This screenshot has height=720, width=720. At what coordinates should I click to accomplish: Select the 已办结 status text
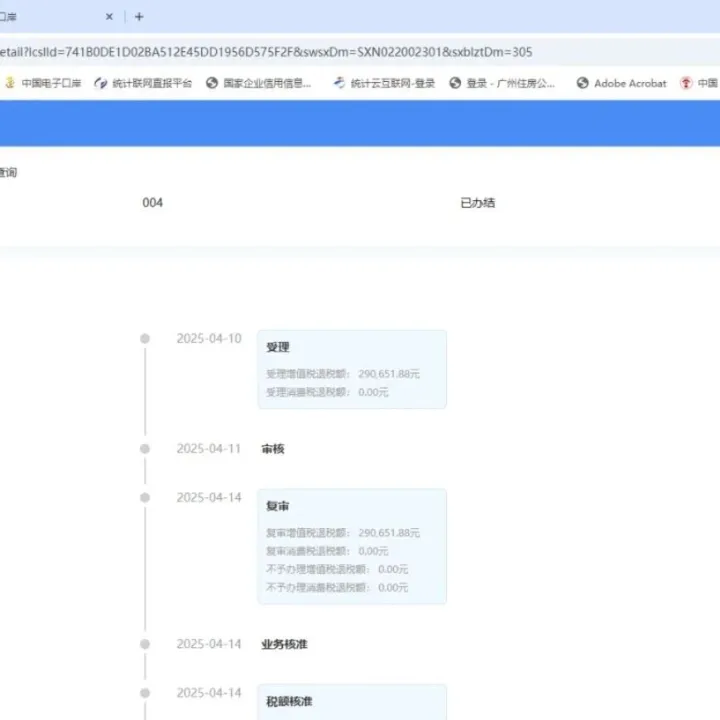coord(478,203)
